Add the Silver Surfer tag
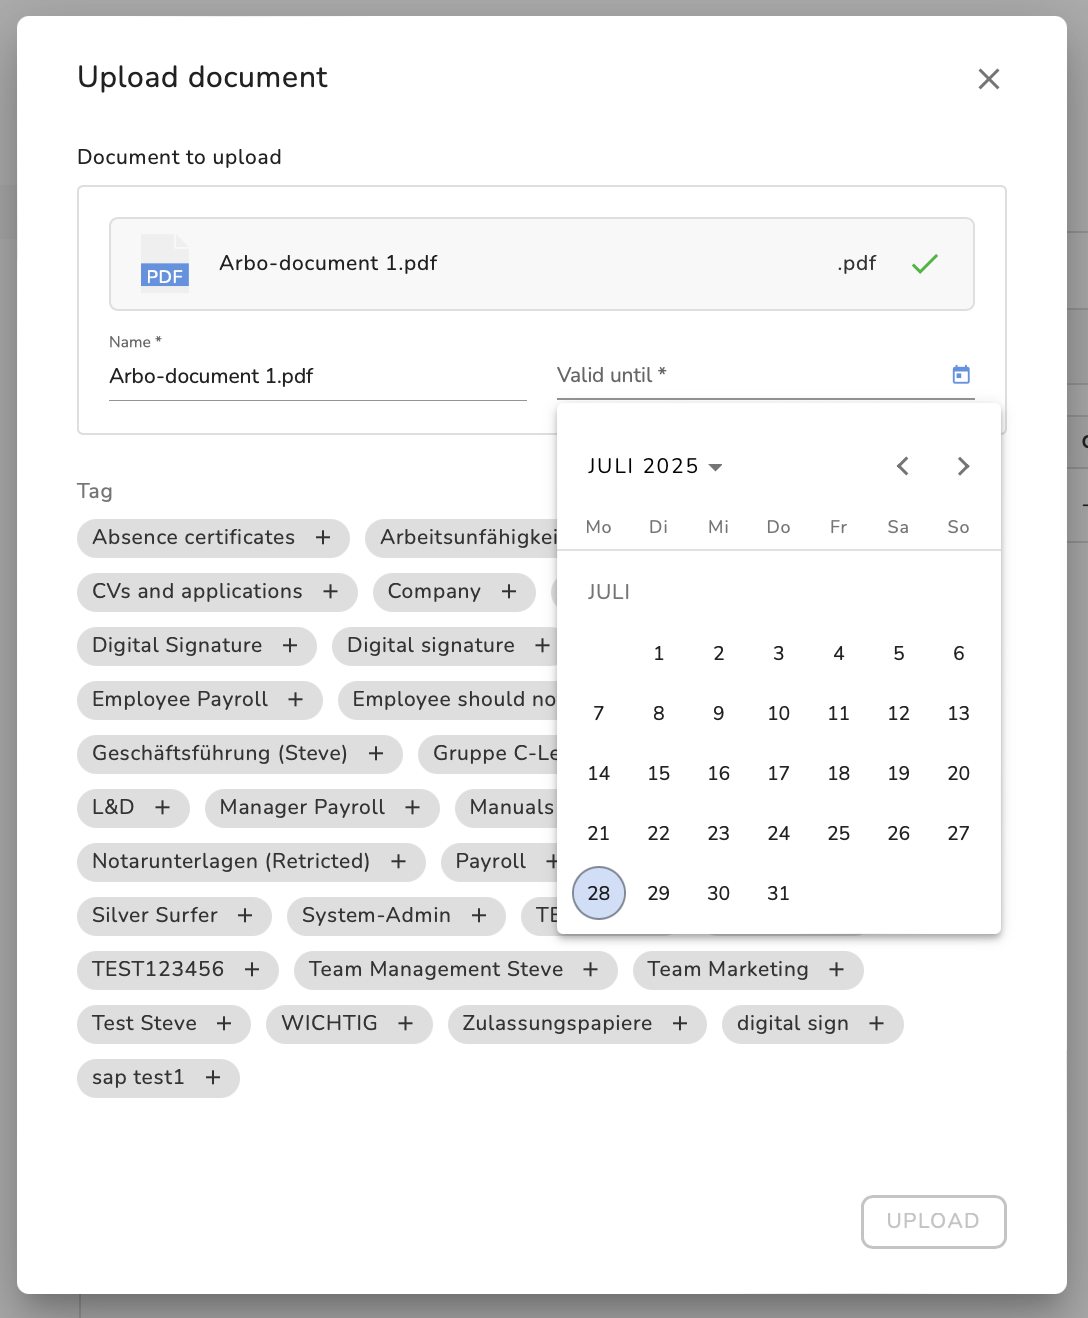The height and width of the screenshot is (1318, 1088). pyautogui.click(x=245, y=916)
